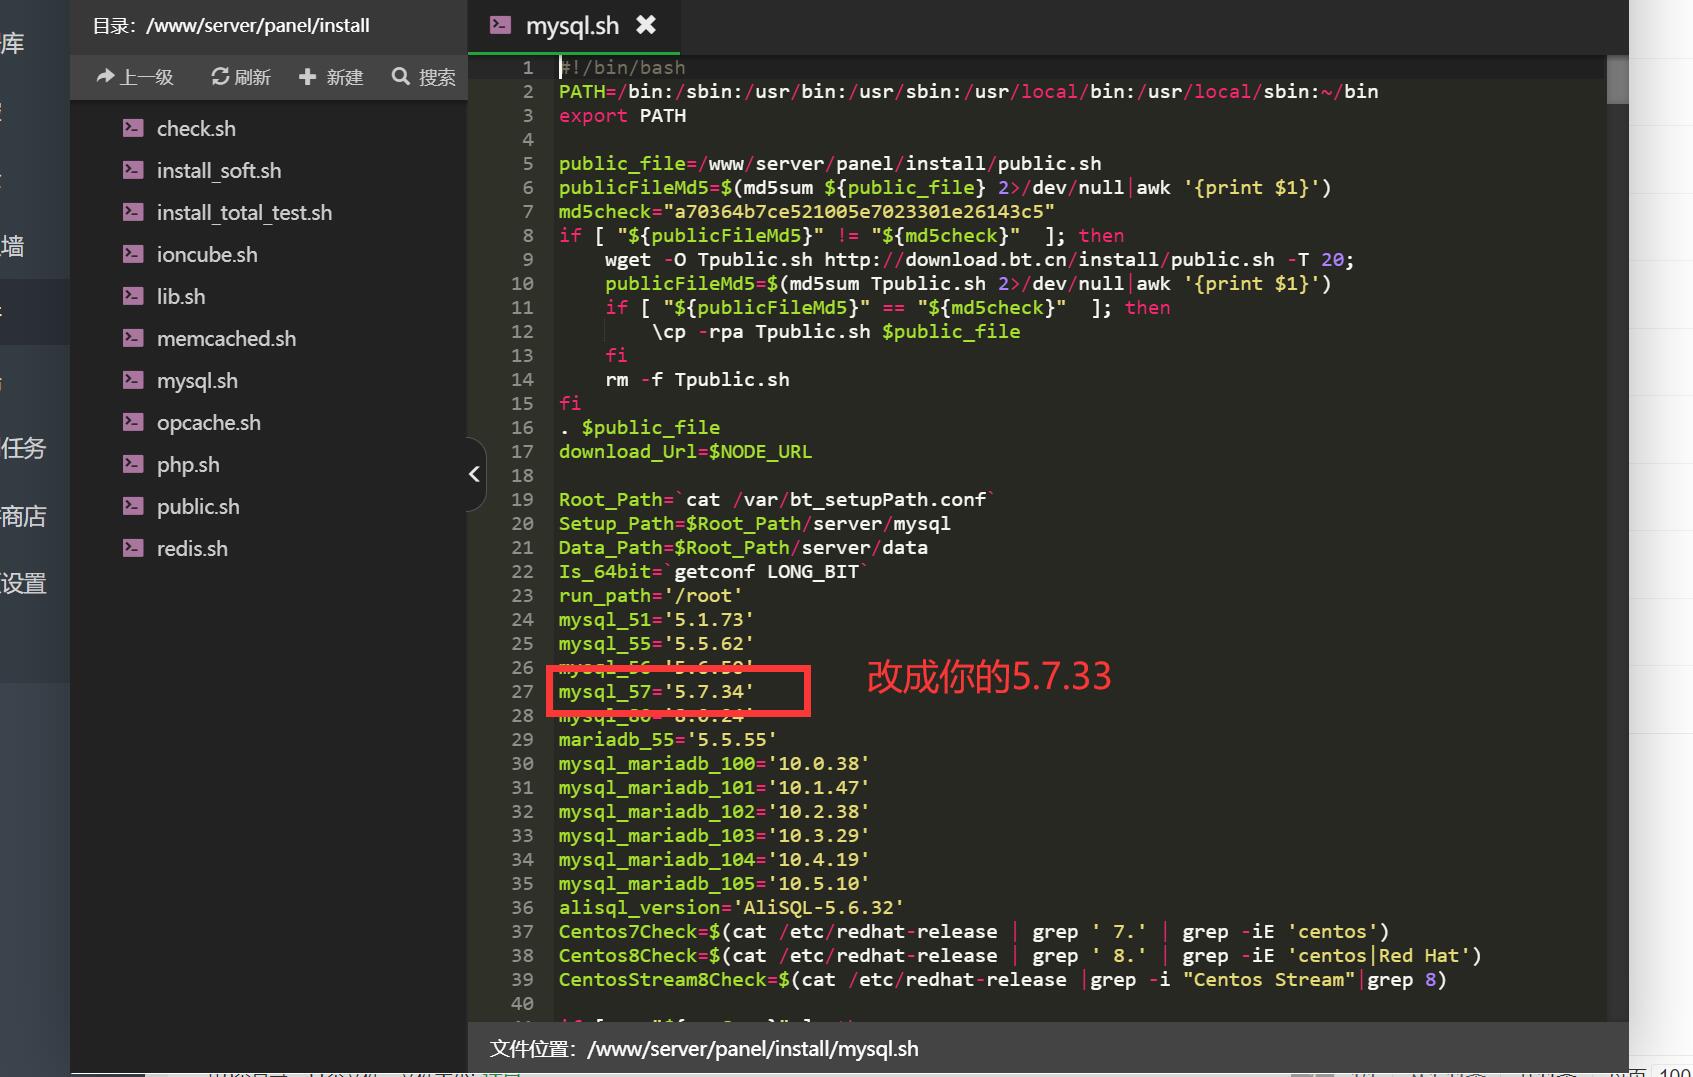This screenshot has width=1693, height=1077.
Task: Open php.sh in the file list
Action: [x=188, y=465]
